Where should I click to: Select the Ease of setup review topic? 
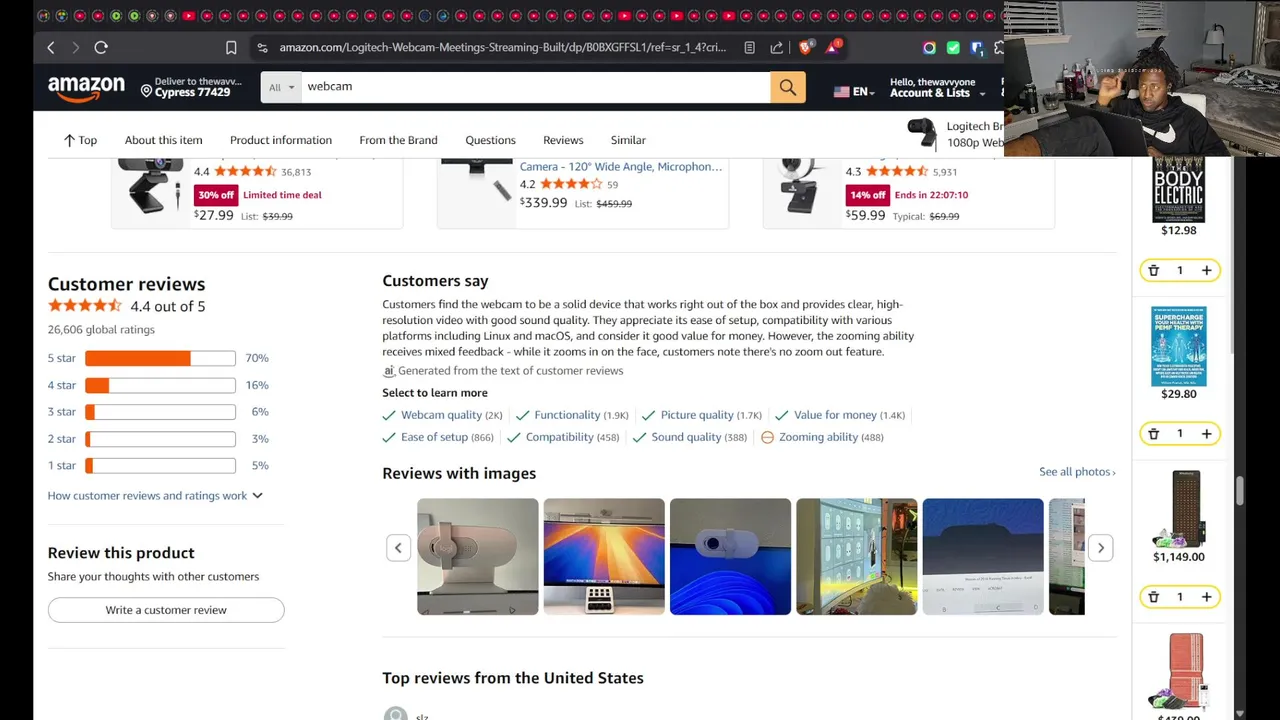click(x=438, y=437)
